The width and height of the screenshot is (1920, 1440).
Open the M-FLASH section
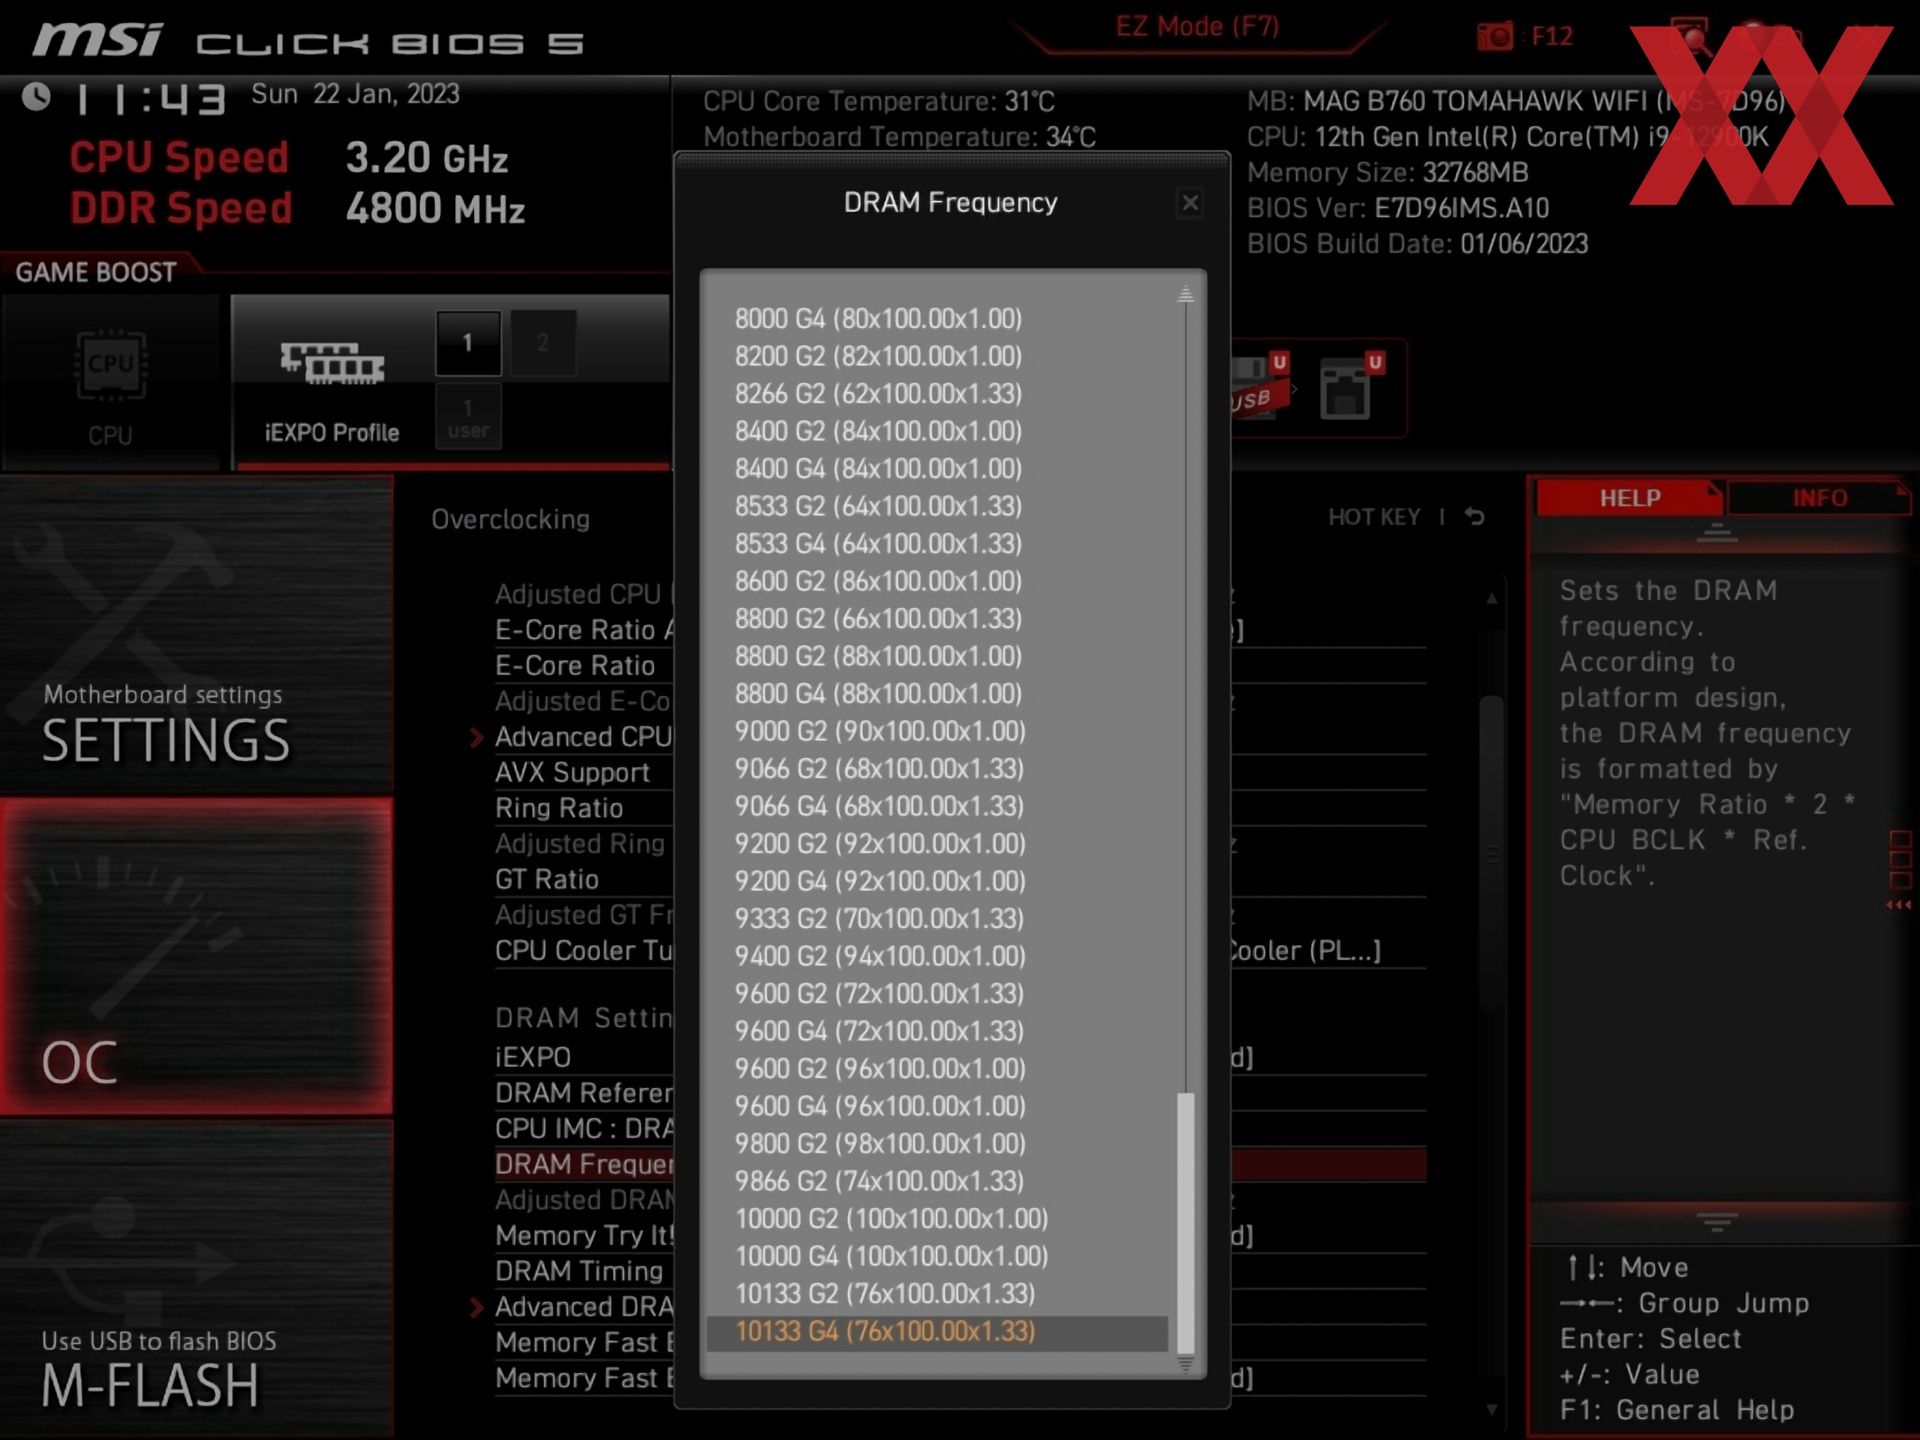pos(196,1279)
